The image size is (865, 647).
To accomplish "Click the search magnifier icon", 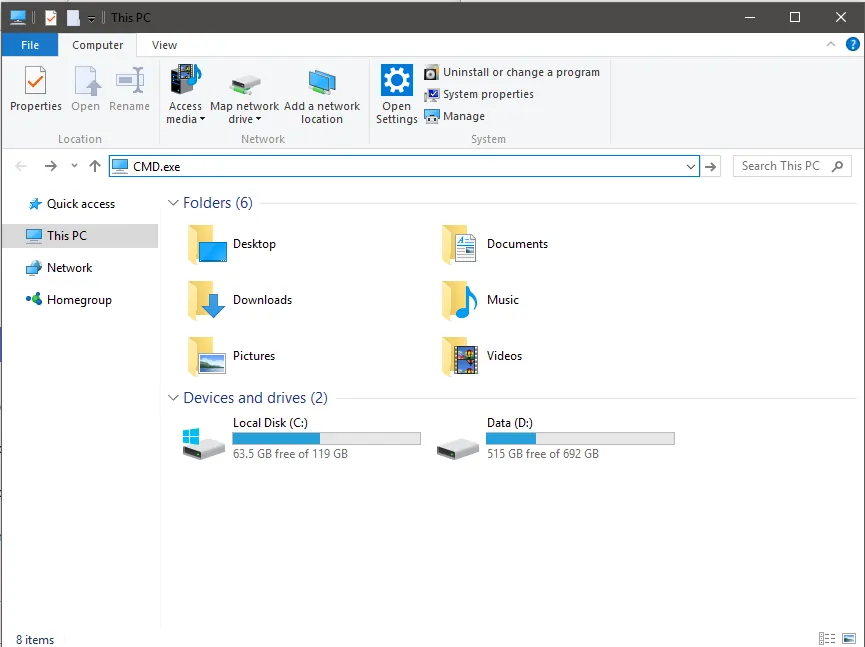I will 837,166.
